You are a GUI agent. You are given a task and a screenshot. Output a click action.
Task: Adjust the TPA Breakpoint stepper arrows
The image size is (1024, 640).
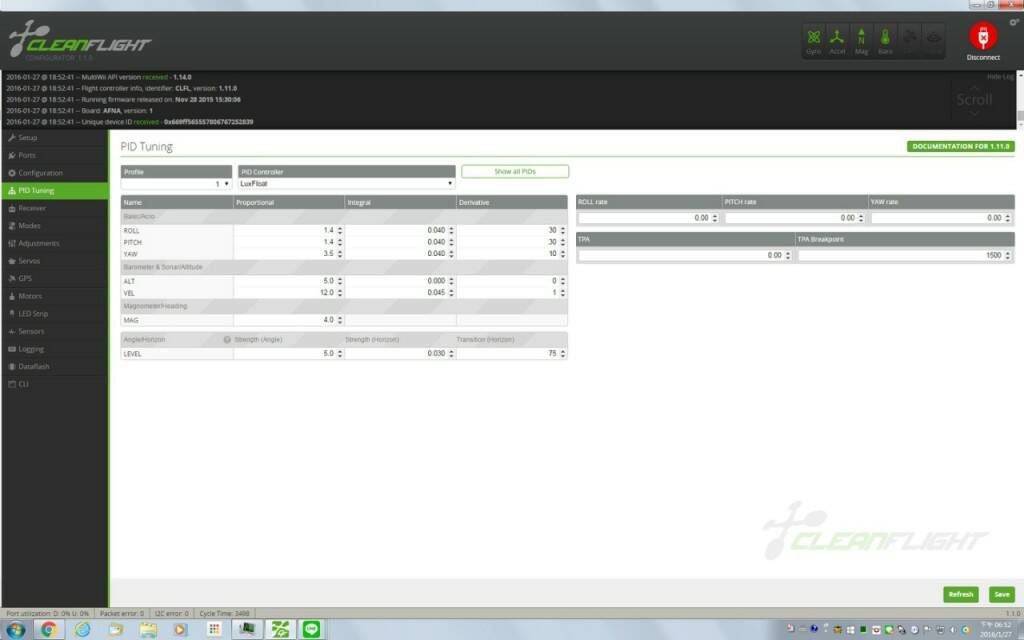[1008, 255]
